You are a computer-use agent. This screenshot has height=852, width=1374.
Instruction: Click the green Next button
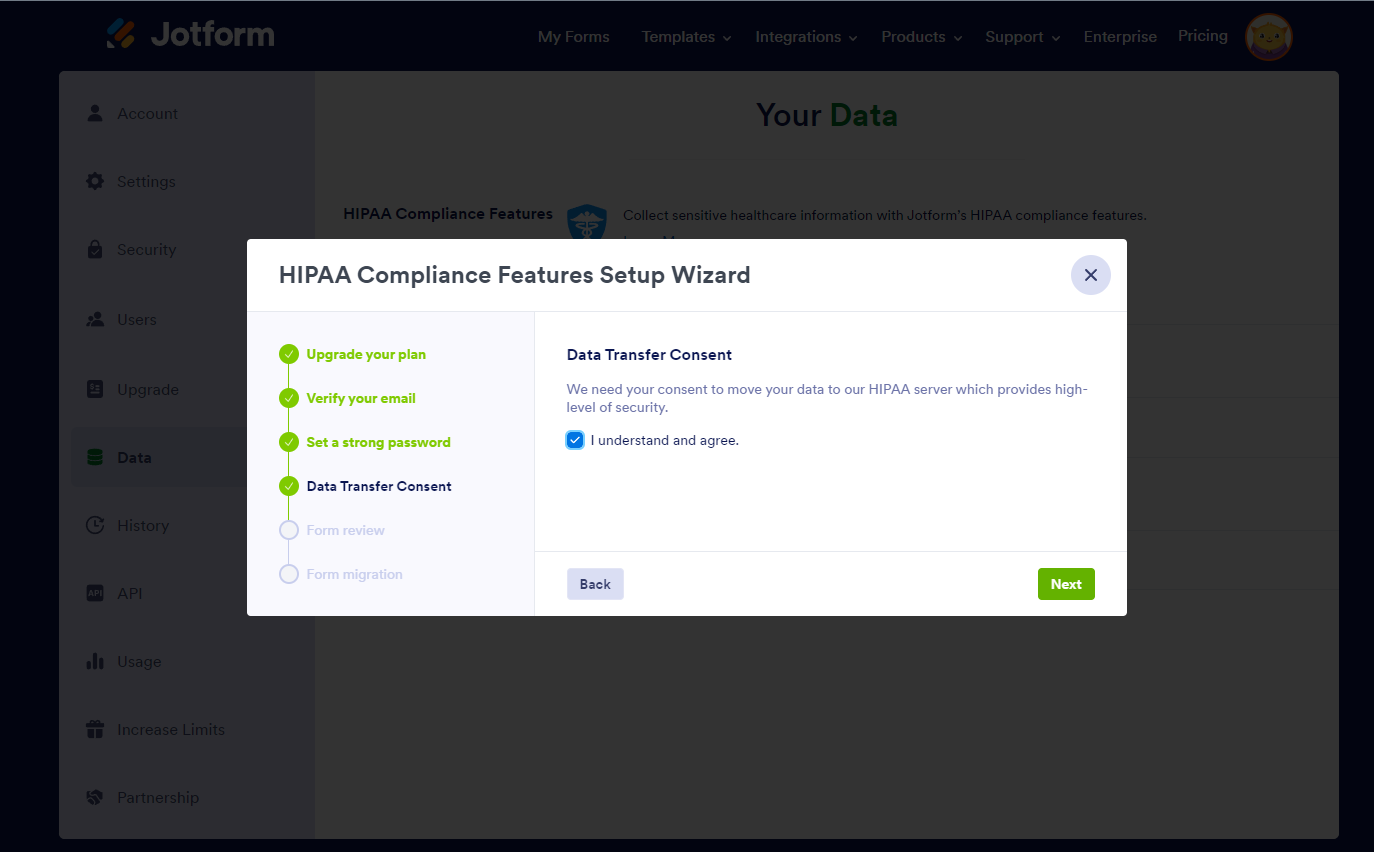click(1066, 584)
